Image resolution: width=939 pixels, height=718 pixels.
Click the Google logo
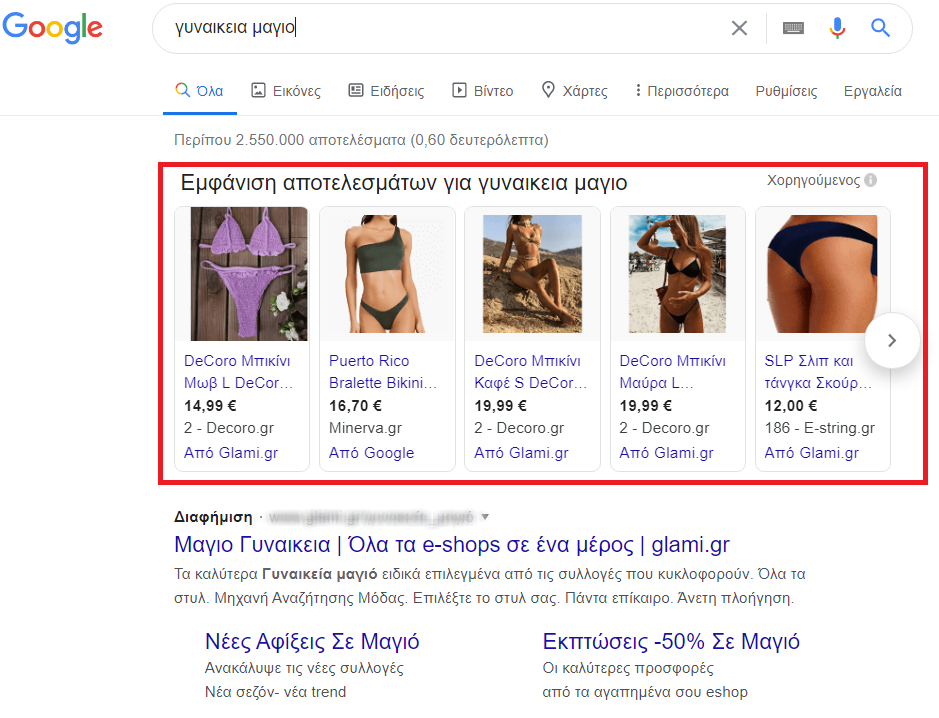[53, 28]
